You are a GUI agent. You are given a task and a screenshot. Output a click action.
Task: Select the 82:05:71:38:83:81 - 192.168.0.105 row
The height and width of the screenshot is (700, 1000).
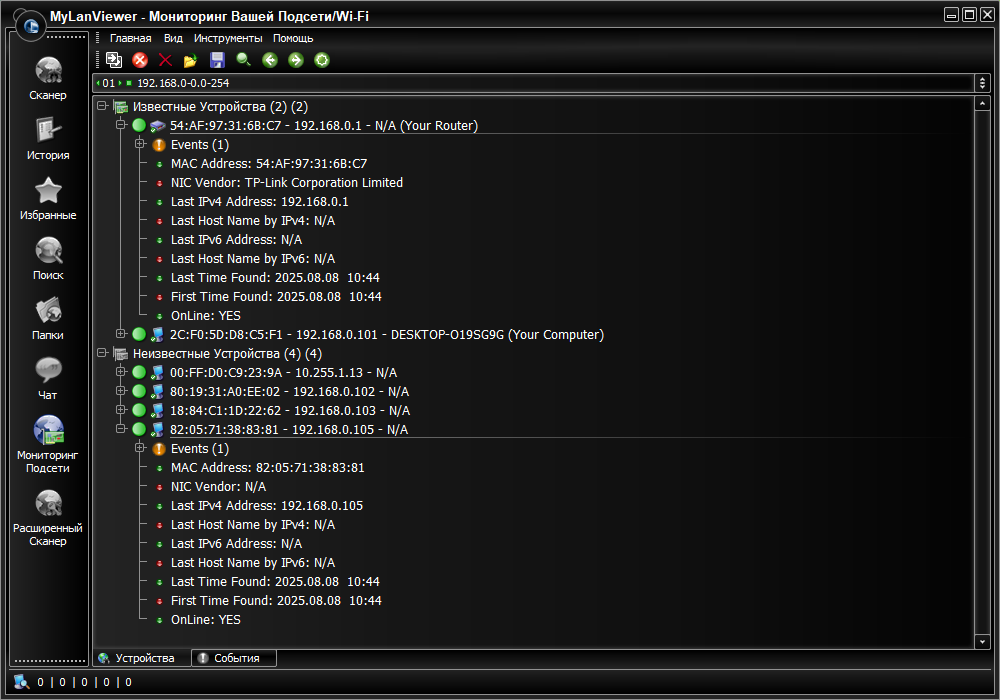click(288, 430)
